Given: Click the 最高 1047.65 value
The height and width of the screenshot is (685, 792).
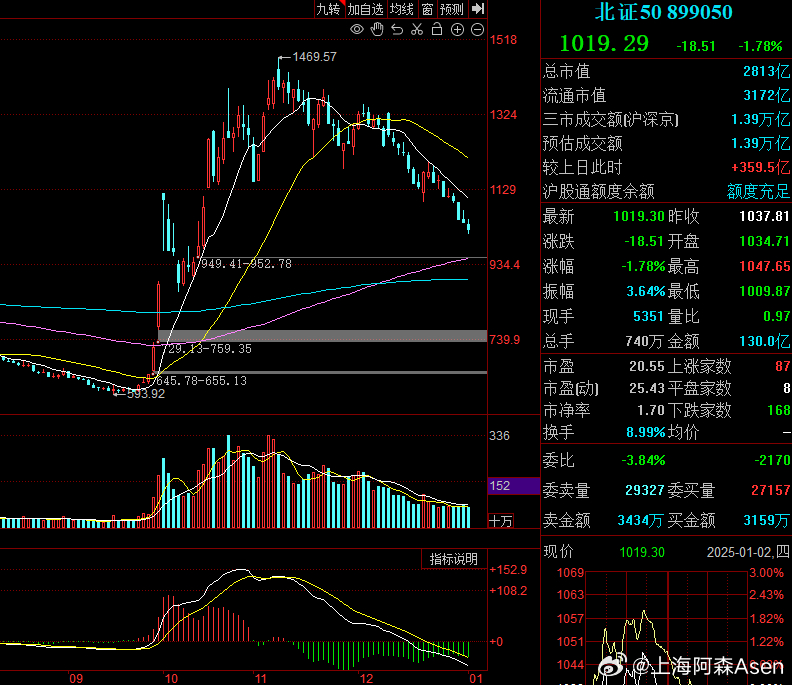Looking at the screenshot, I should click(x=764, y=266).
